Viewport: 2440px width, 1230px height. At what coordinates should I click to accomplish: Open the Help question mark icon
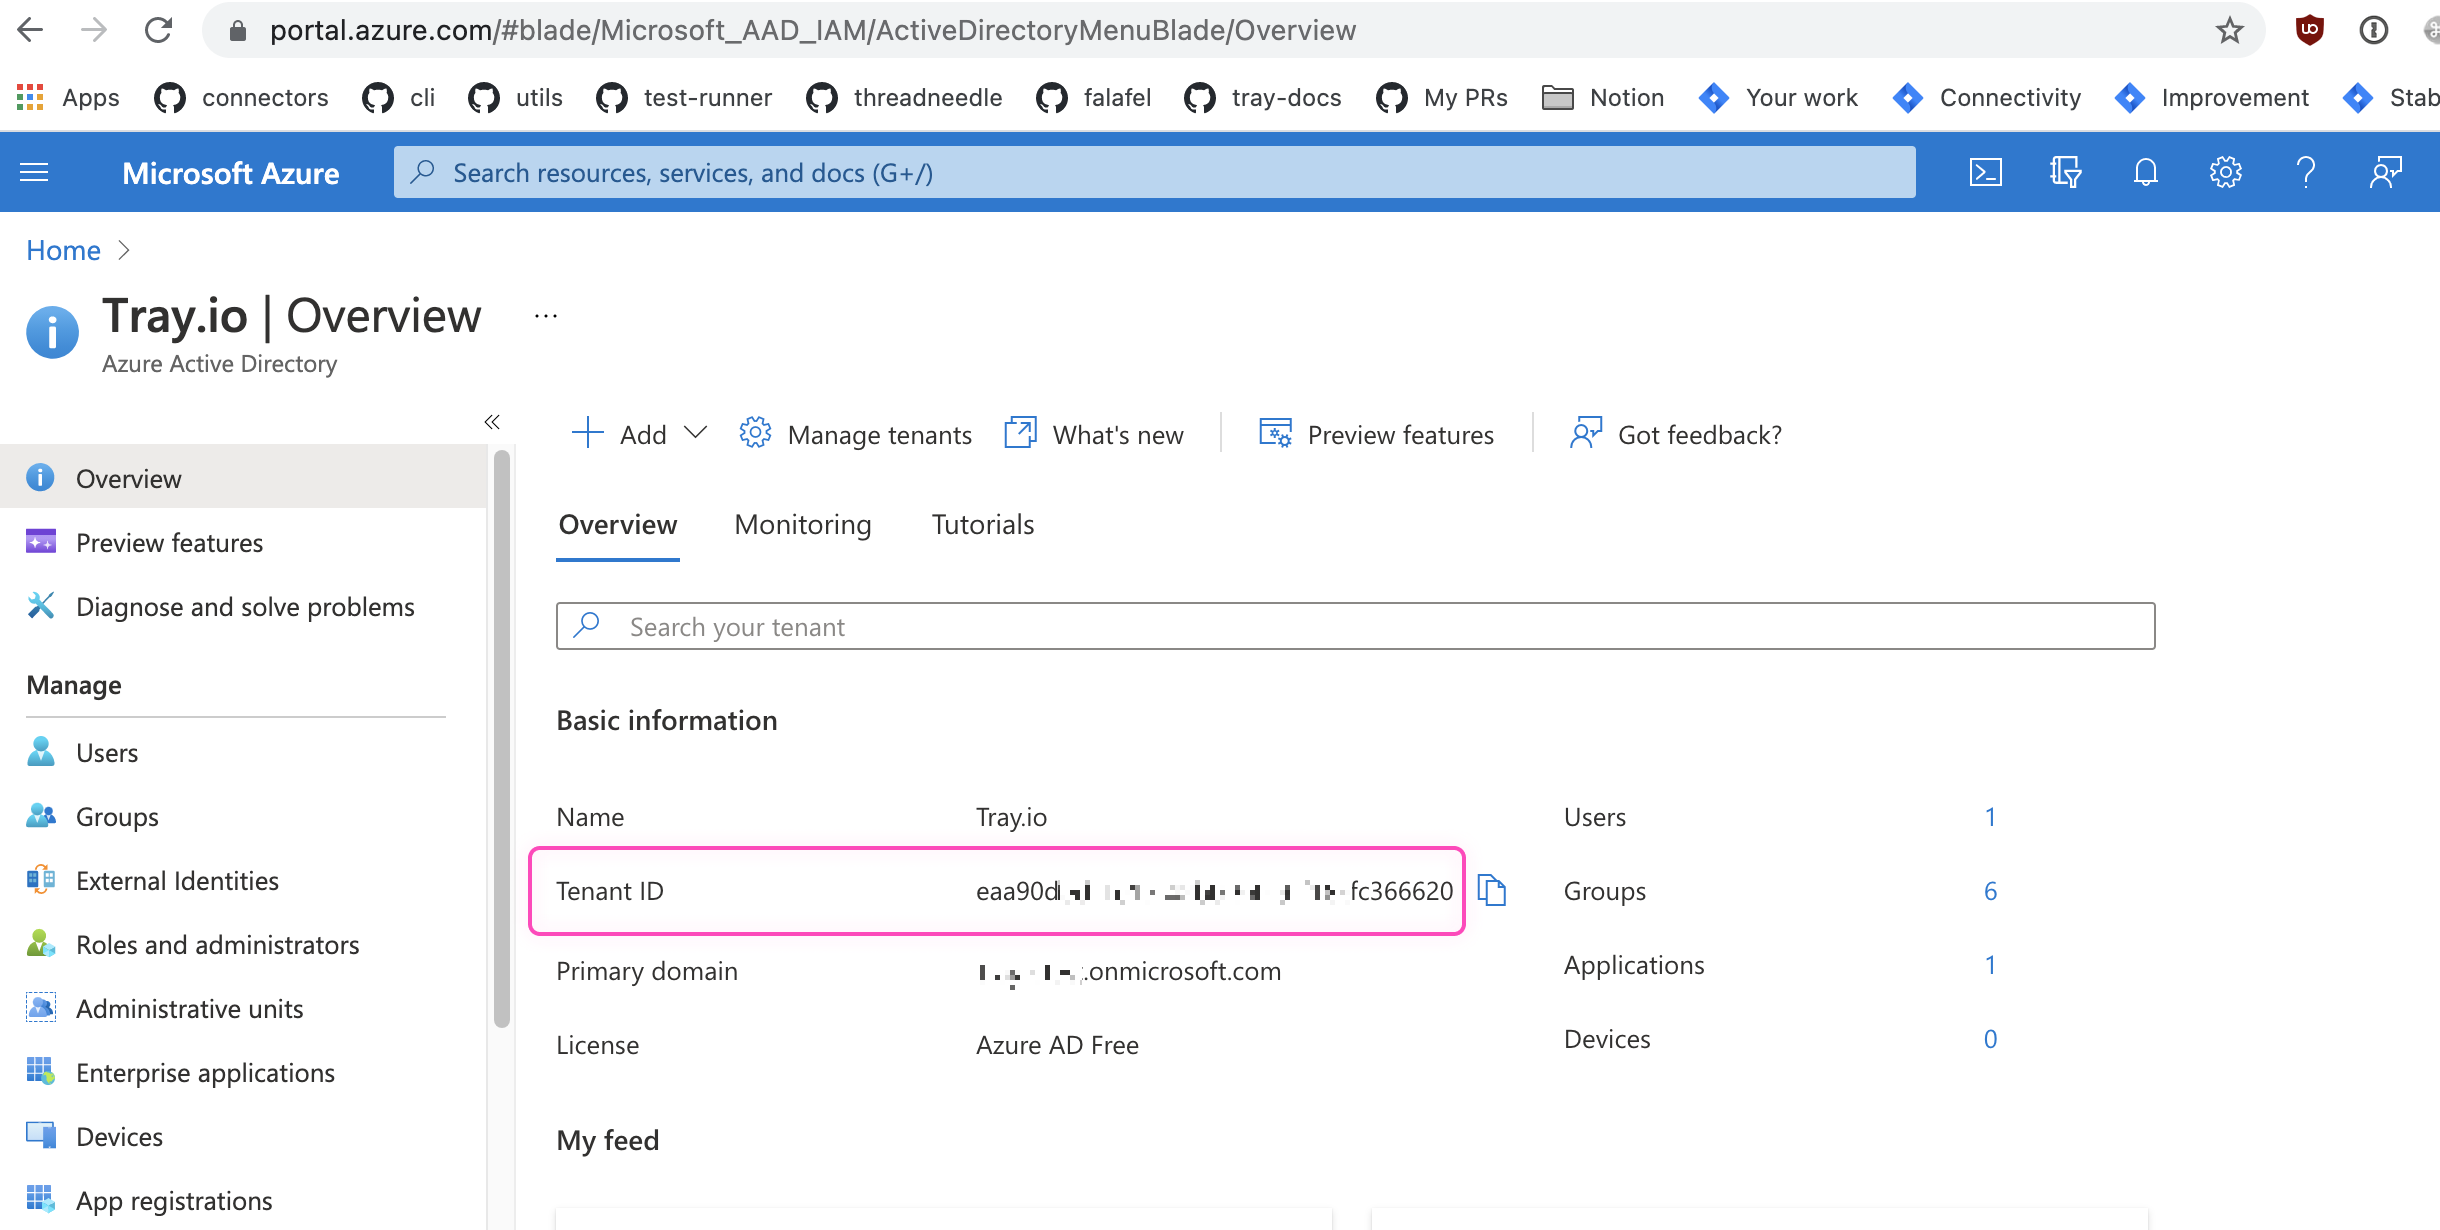(x=2305, y=172)
